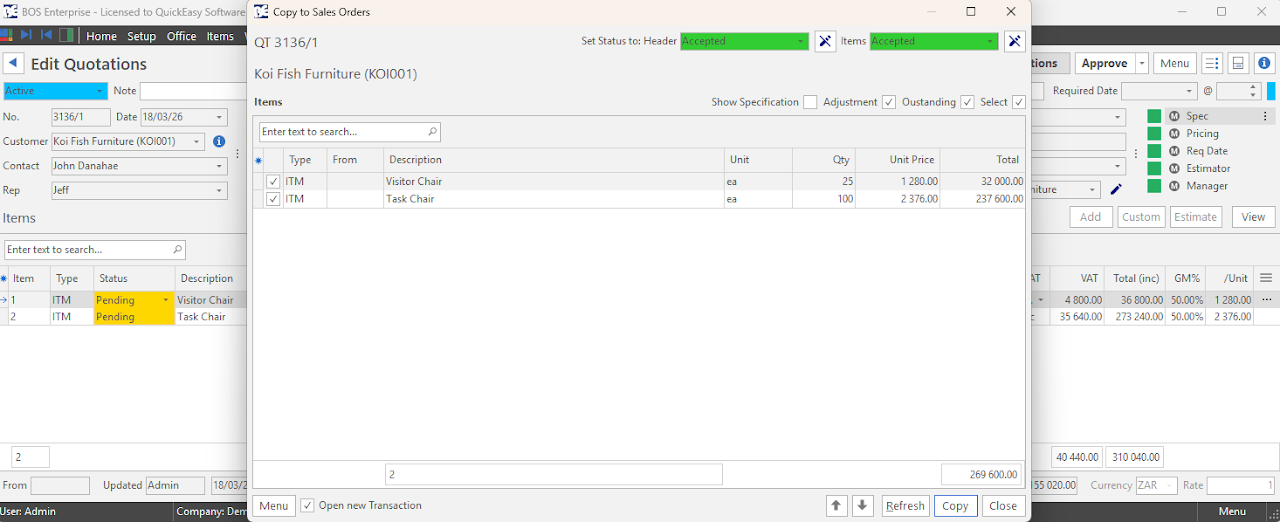Click the layout panel icon in Quotations header
This screenshot has width=1280, height=522.
1238,63
